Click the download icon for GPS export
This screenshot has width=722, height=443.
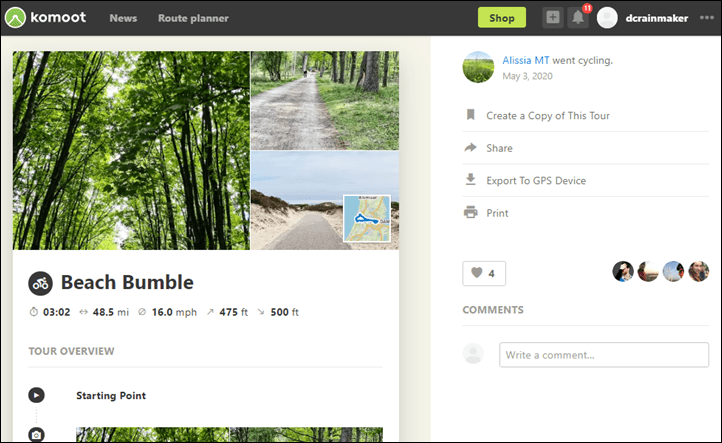(x=471, y=180)
